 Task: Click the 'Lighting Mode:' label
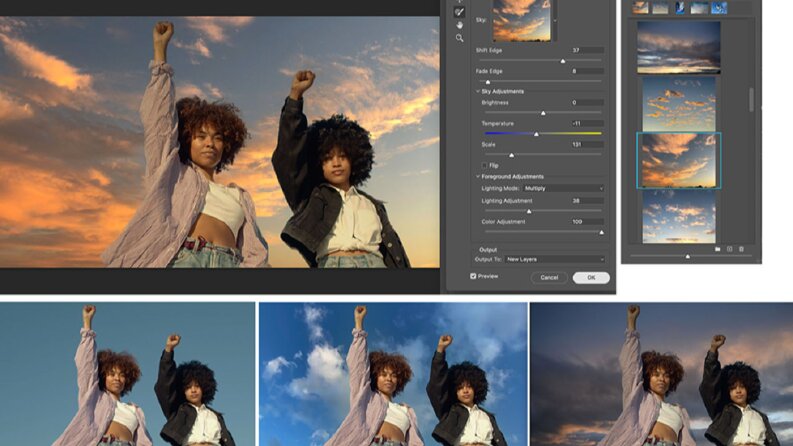(x=500, y=188)
